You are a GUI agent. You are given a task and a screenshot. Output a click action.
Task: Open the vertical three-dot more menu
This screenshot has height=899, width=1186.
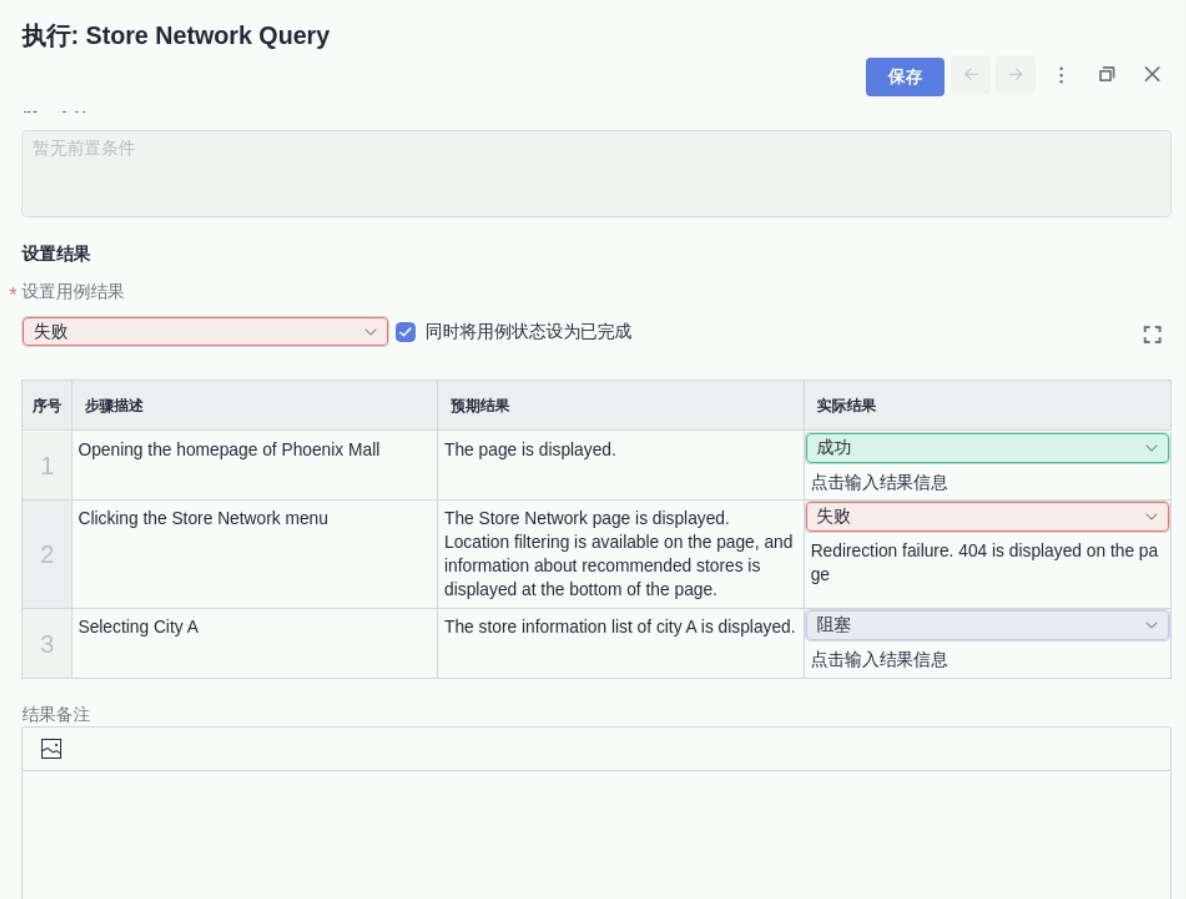point(1061,75)
